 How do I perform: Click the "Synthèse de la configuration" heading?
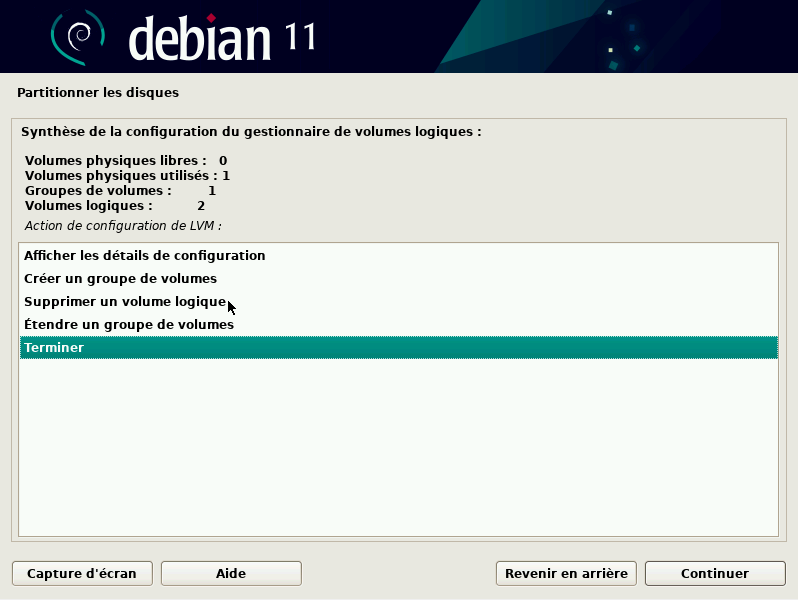click(x=251, y=131)
